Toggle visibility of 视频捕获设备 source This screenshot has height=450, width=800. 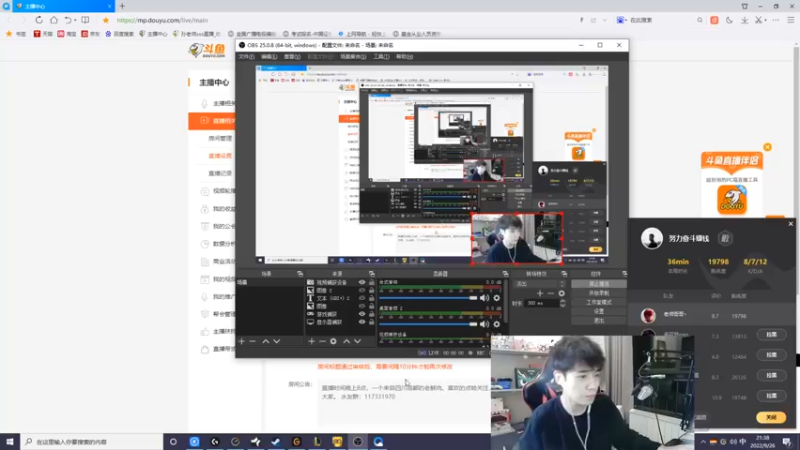point(362,282)
